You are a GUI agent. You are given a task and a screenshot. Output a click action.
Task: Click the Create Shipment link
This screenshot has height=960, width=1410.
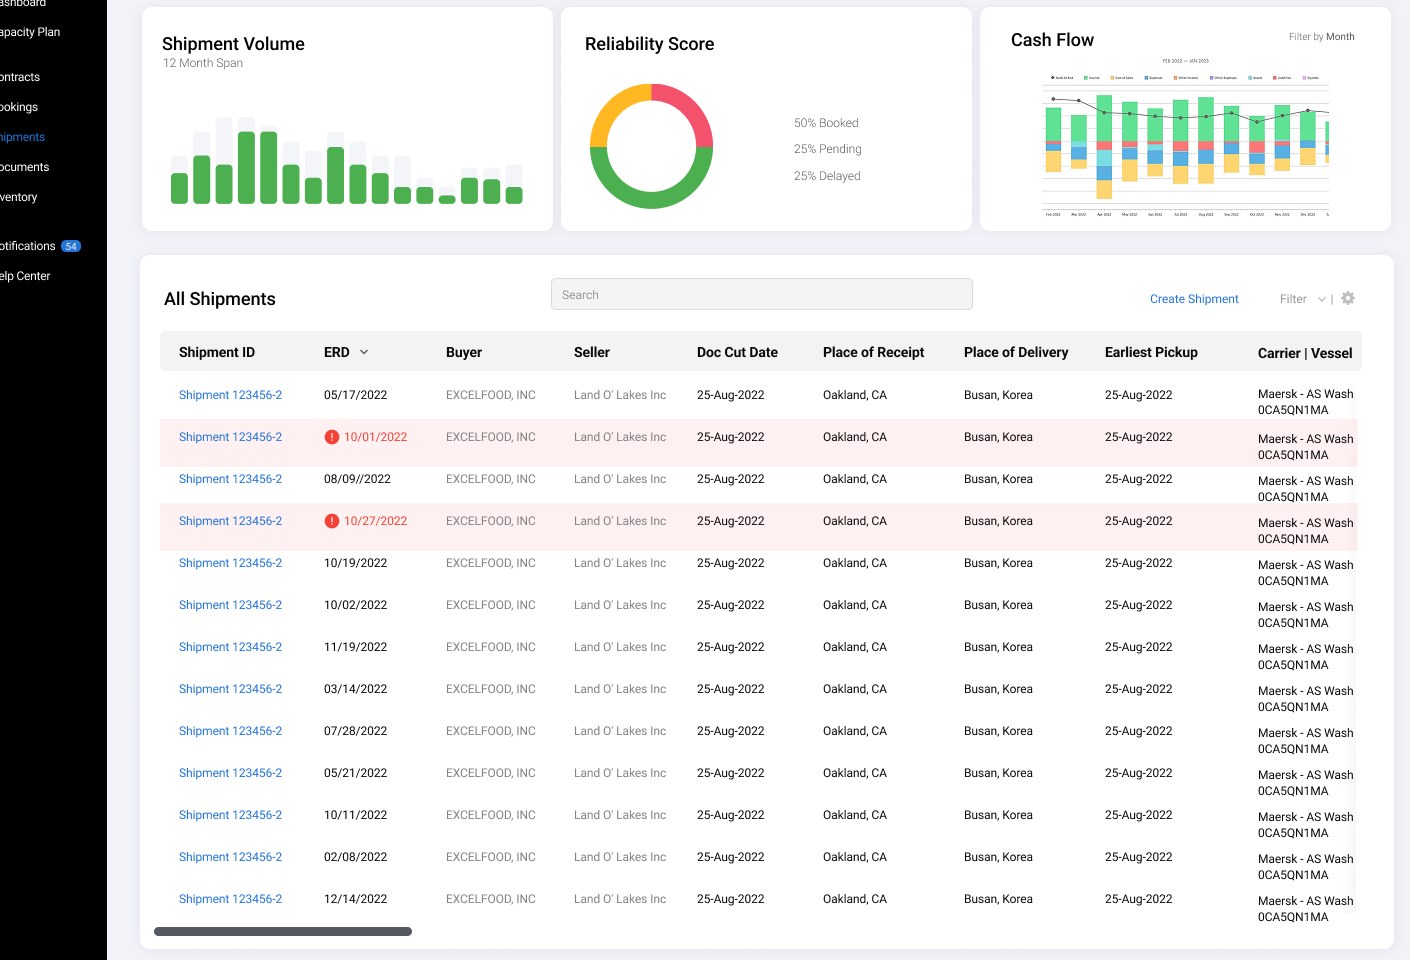[1194, 299]
